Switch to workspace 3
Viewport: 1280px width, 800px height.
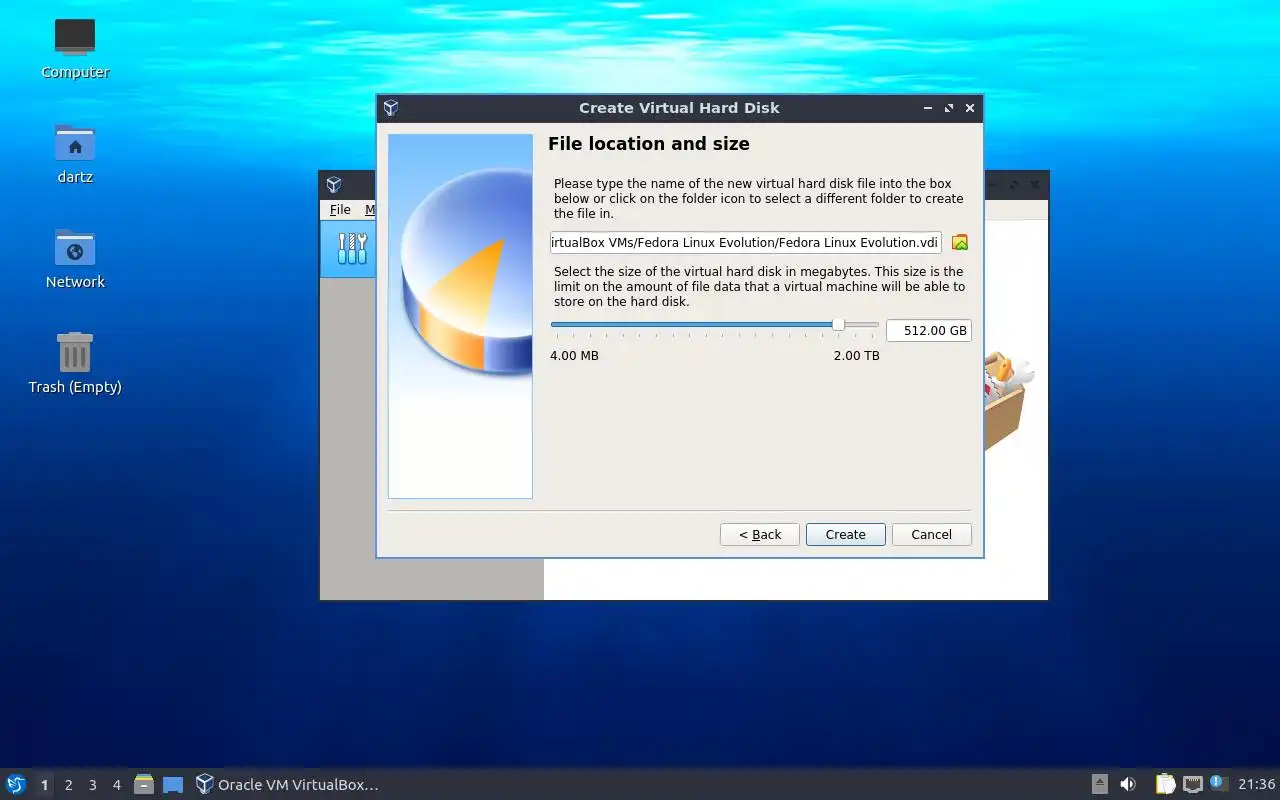pyautogui.click(x=92, y=785)
